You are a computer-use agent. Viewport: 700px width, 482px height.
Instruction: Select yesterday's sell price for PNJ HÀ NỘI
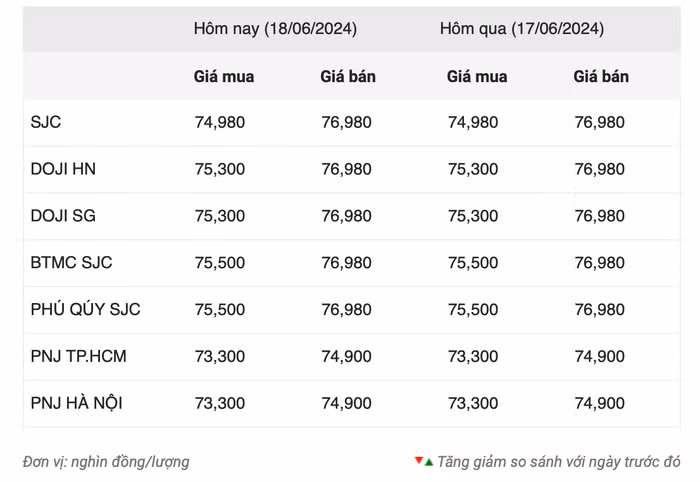click(x=600, y=403)
